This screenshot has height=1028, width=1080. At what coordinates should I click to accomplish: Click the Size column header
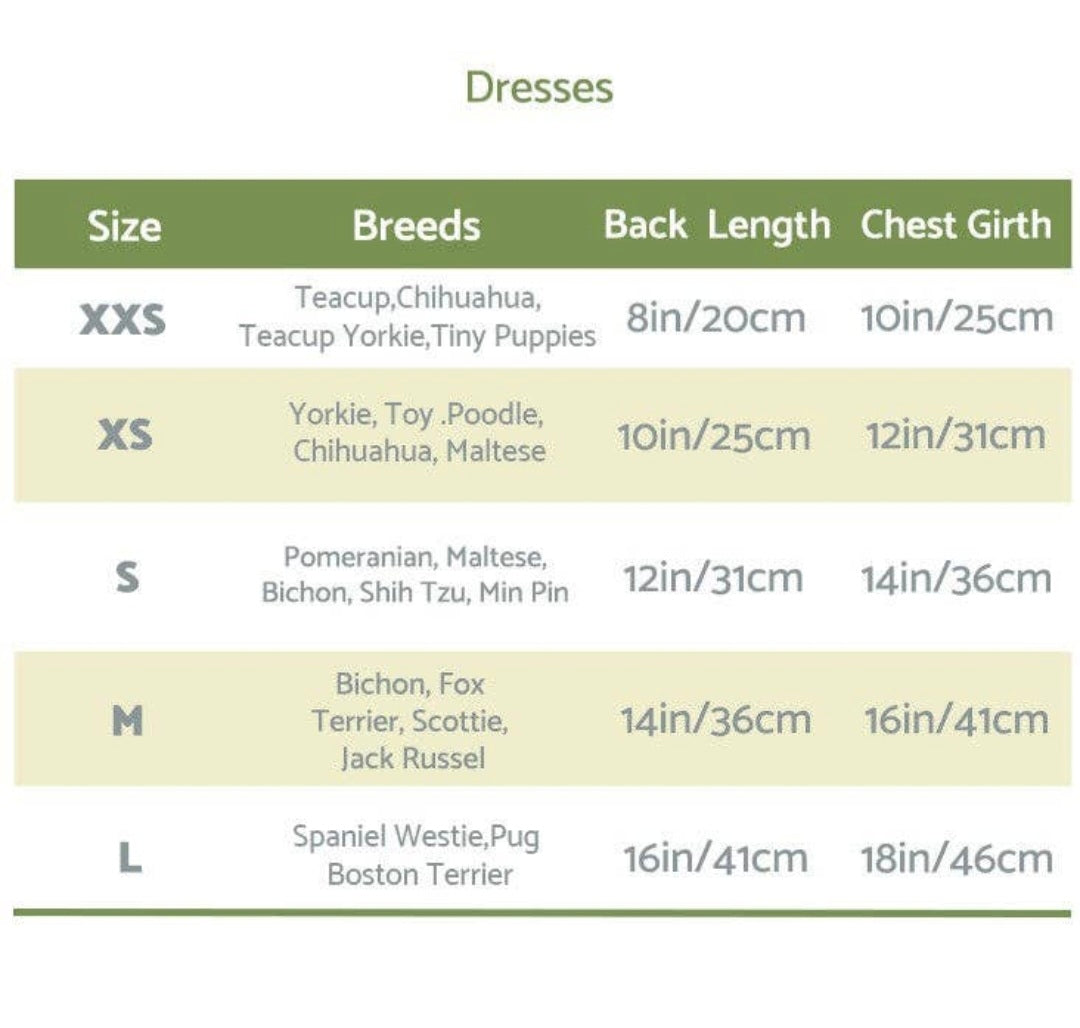(124, 226)
